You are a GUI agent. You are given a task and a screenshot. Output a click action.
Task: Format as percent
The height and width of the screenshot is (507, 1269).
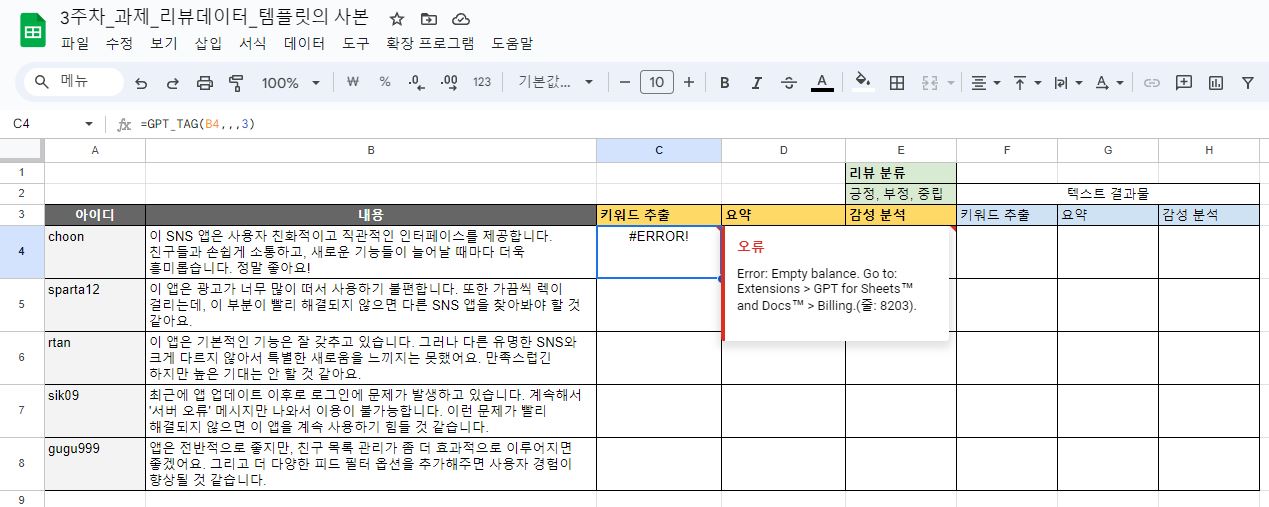coord(385,82)
